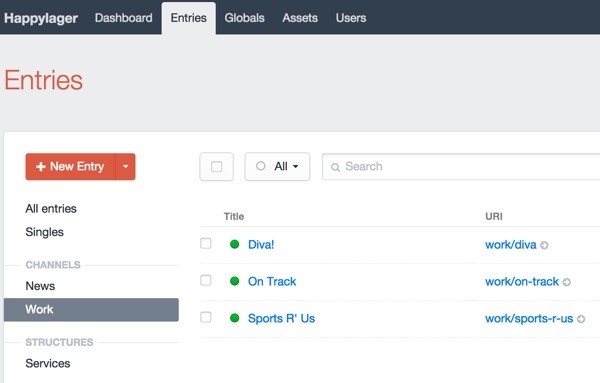Follow the work/diva URI link

point(511,245)
